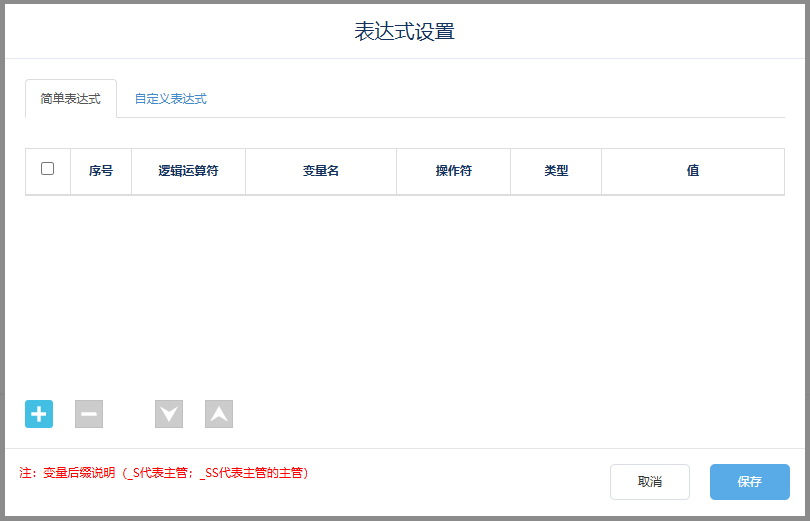
Task: Select the 类型 column header
Action: (556, 171)
